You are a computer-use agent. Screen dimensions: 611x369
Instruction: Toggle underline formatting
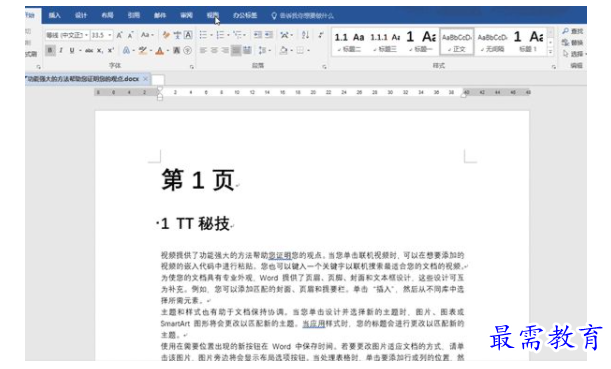[x=72, y=50]
